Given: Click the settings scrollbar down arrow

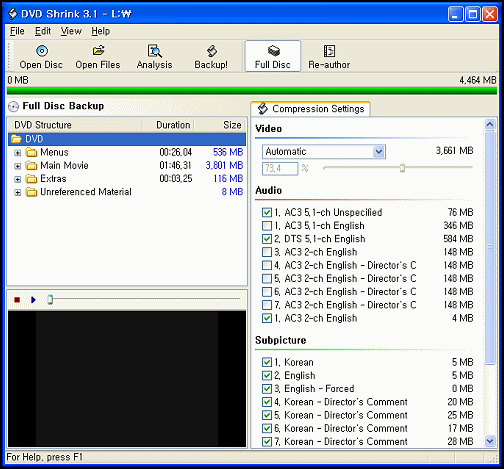Looking at the screenshot, I should pos(490,441).
